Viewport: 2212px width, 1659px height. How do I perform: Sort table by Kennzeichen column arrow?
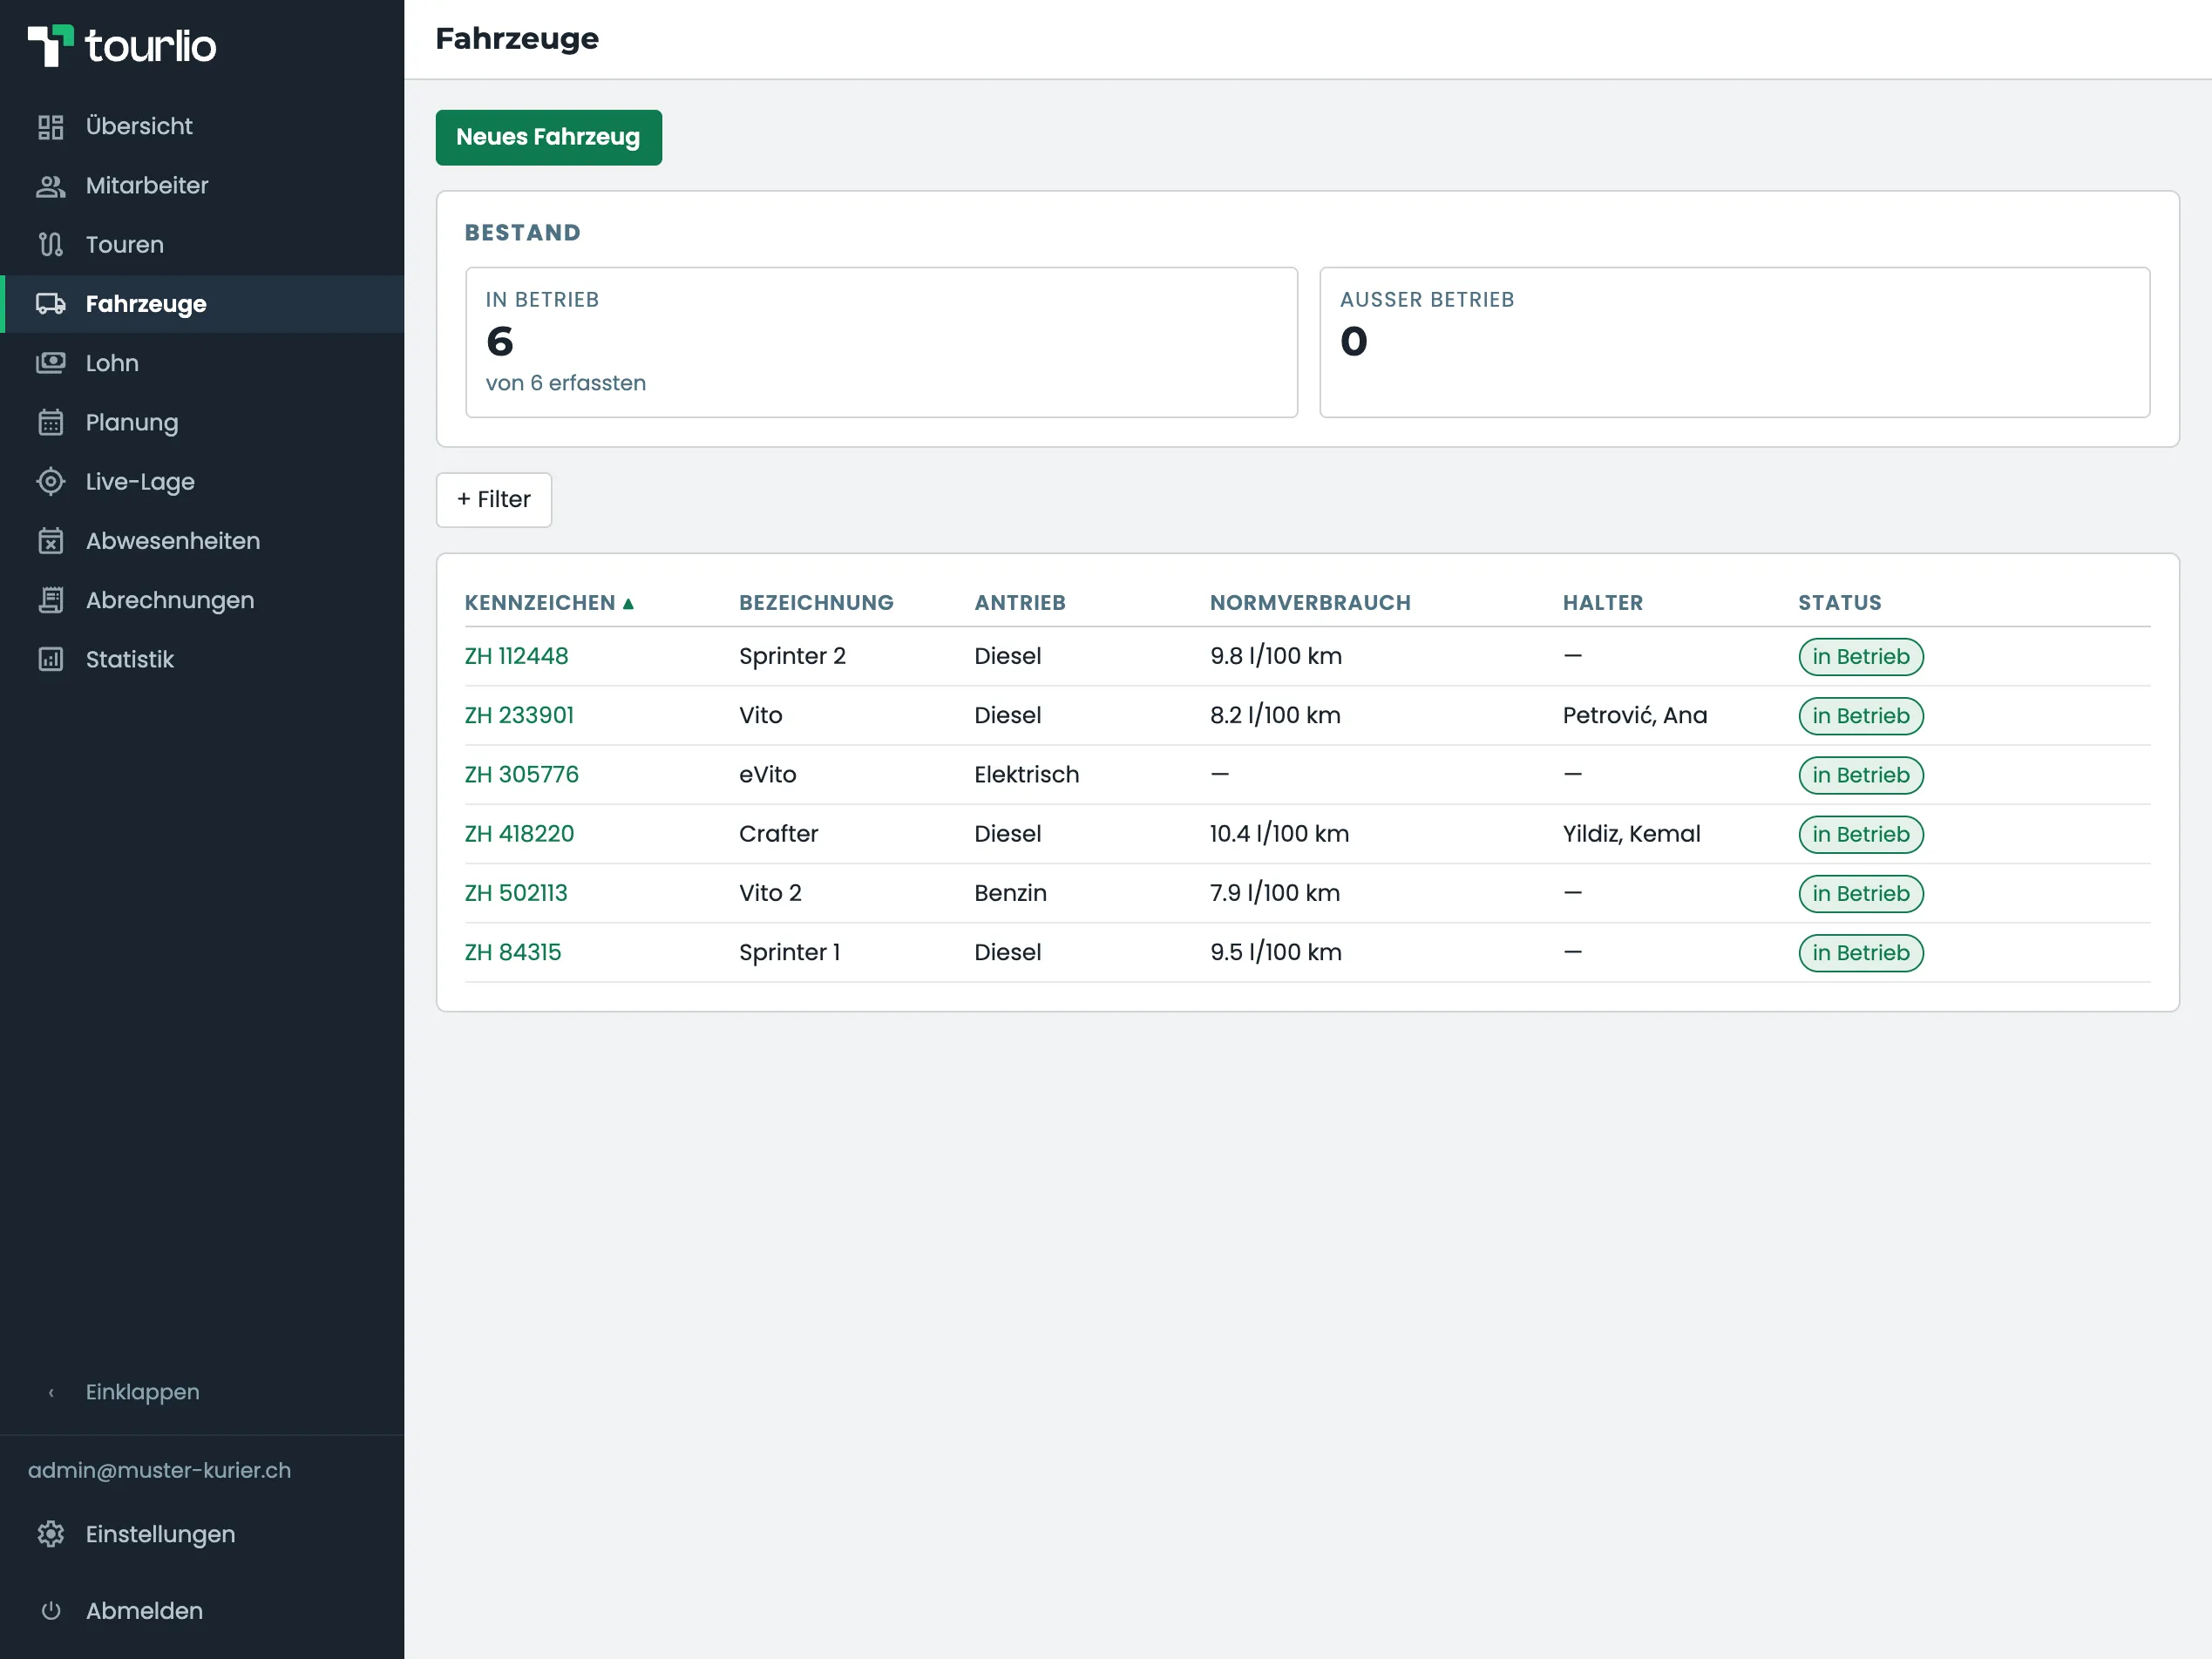(x=628, y=603)
